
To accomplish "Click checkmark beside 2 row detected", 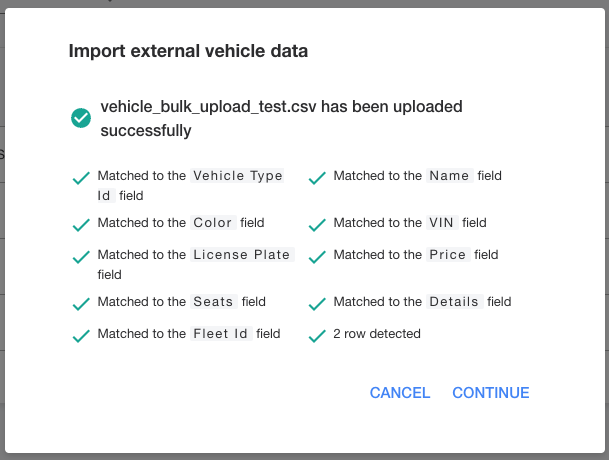I will 317,336.
